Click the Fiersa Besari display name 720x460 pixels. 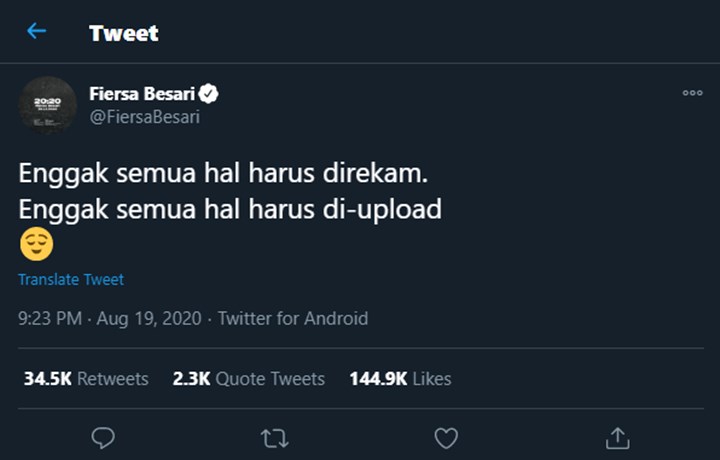tap(142, 95)
